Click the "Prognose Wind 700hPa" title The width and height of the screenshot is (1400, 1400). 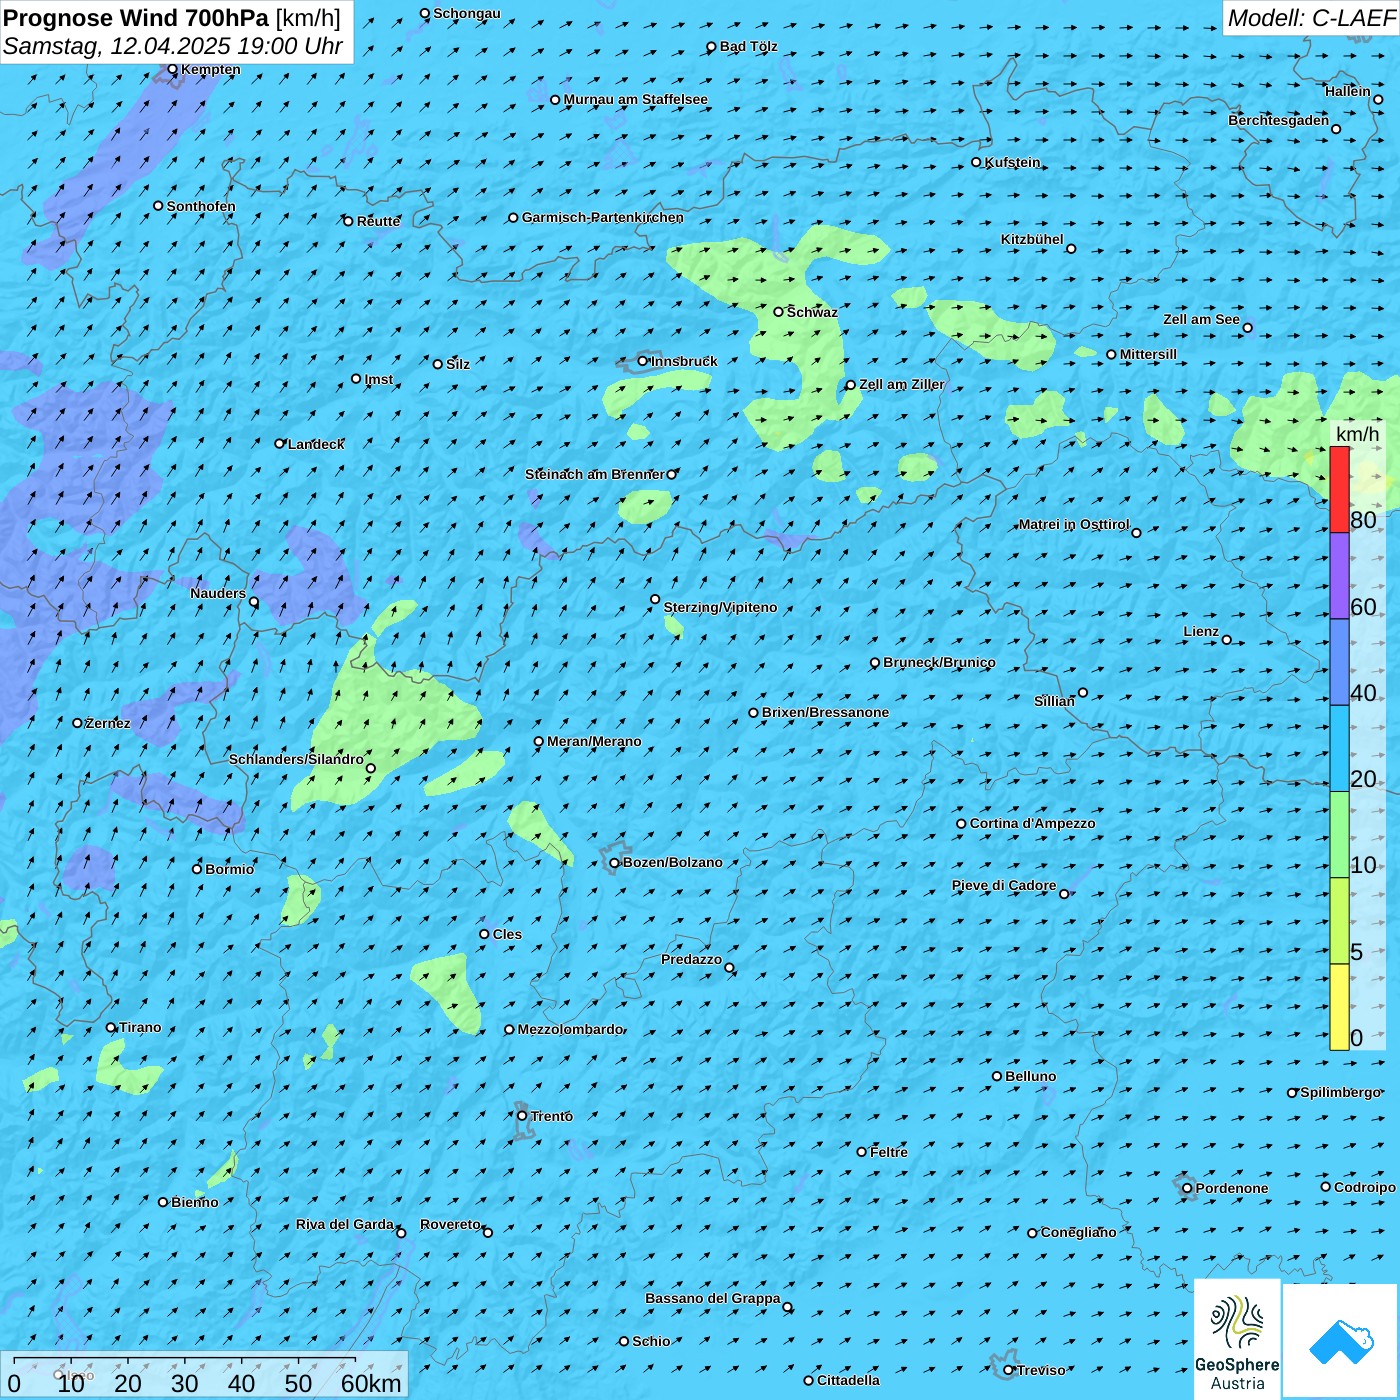click(136, 18)
